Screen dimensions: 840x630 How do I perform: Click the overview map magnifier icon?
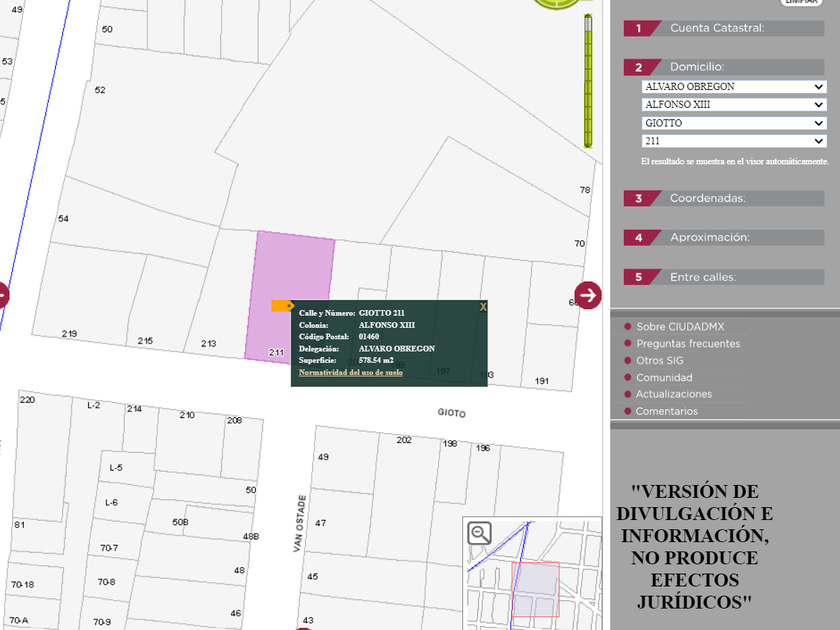click(479, 533)
